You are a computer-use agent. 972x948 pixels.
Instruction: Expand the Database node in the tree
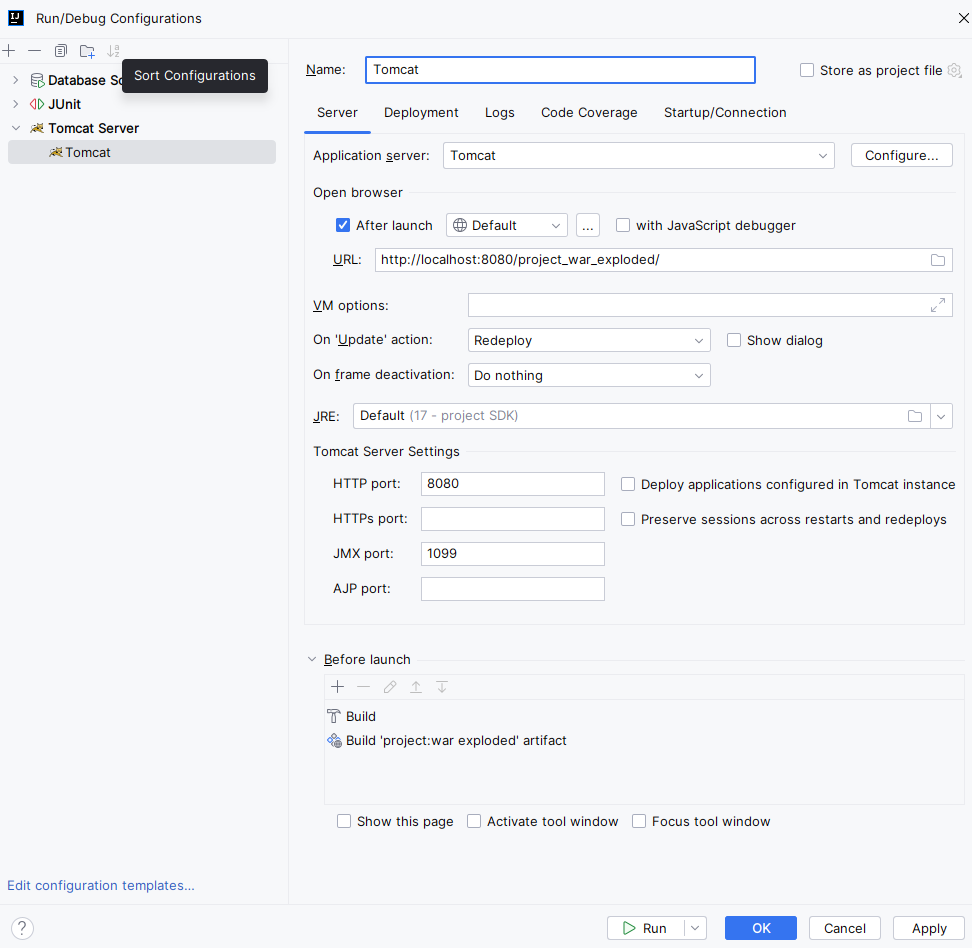(16, 81)
